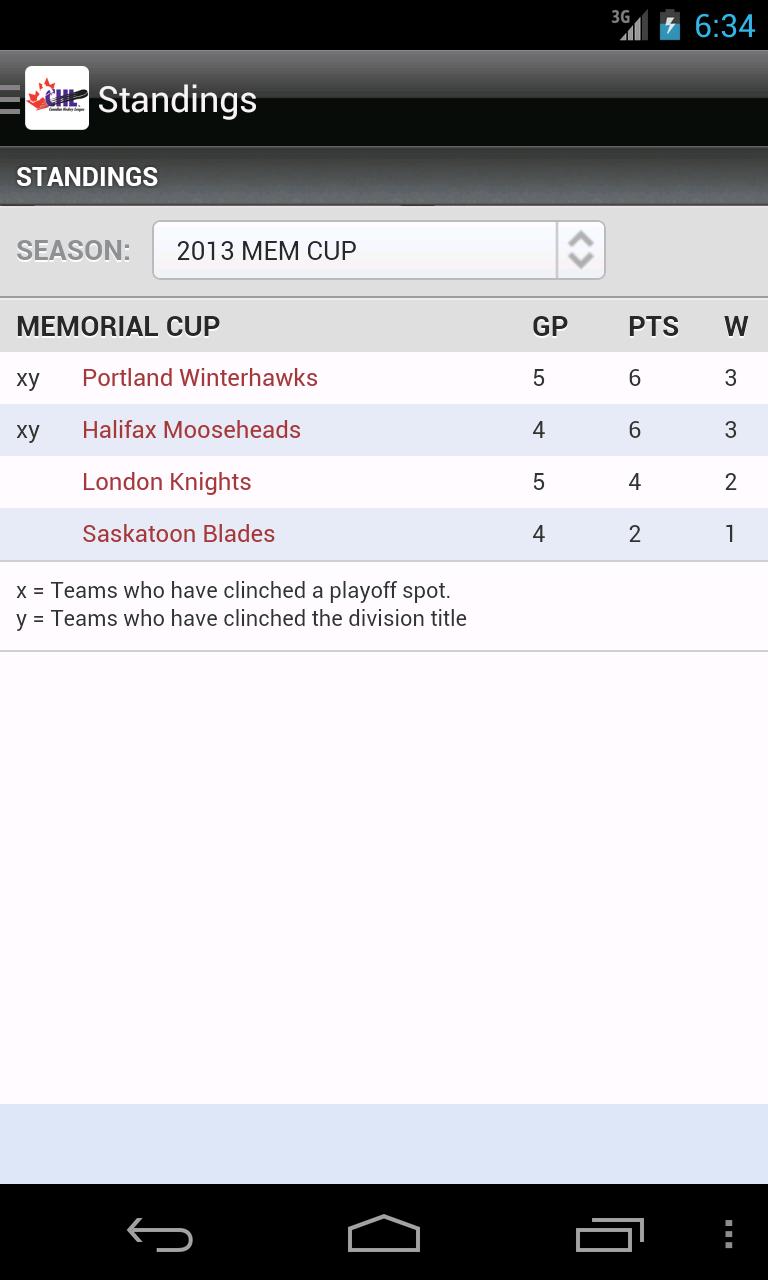Open the Portland Winterhawks team page

[x=199, y=378]
